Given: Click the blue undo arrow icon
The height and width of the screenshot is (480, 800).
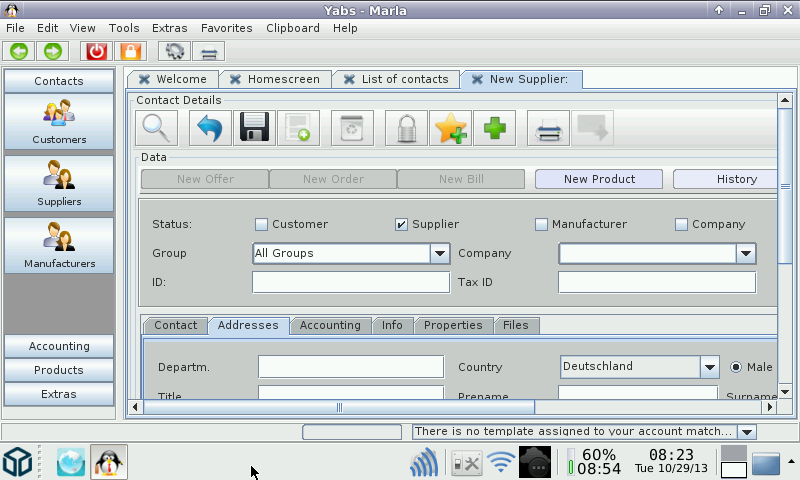Looking at the screenshot, I should coord(210,128).
